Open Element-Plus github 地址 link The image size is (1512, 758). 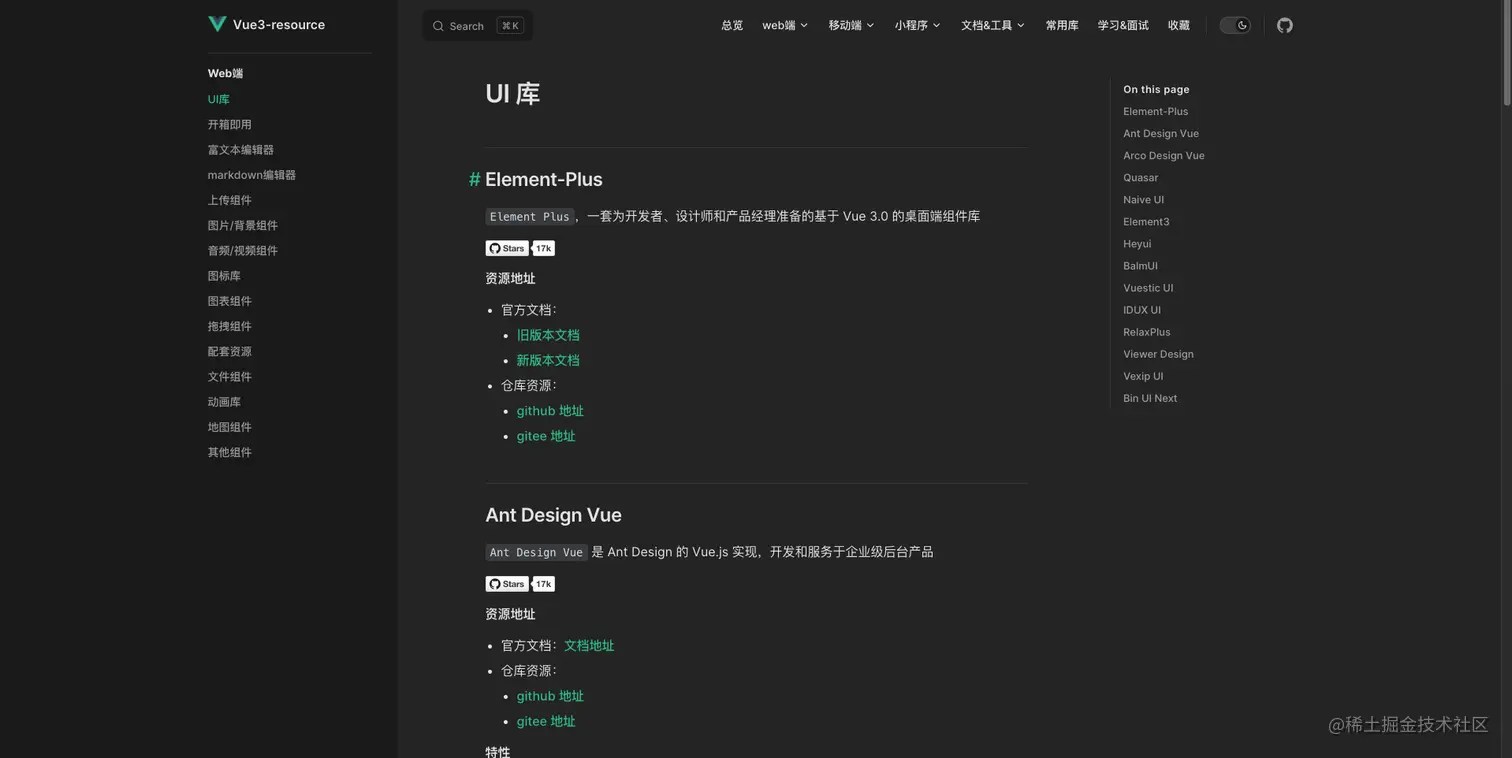[550, 411]
